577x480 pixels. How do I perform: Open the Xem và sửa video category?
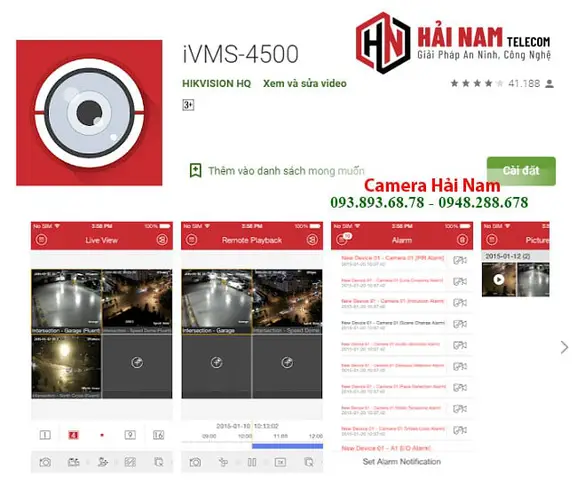(x=305, y=84)
